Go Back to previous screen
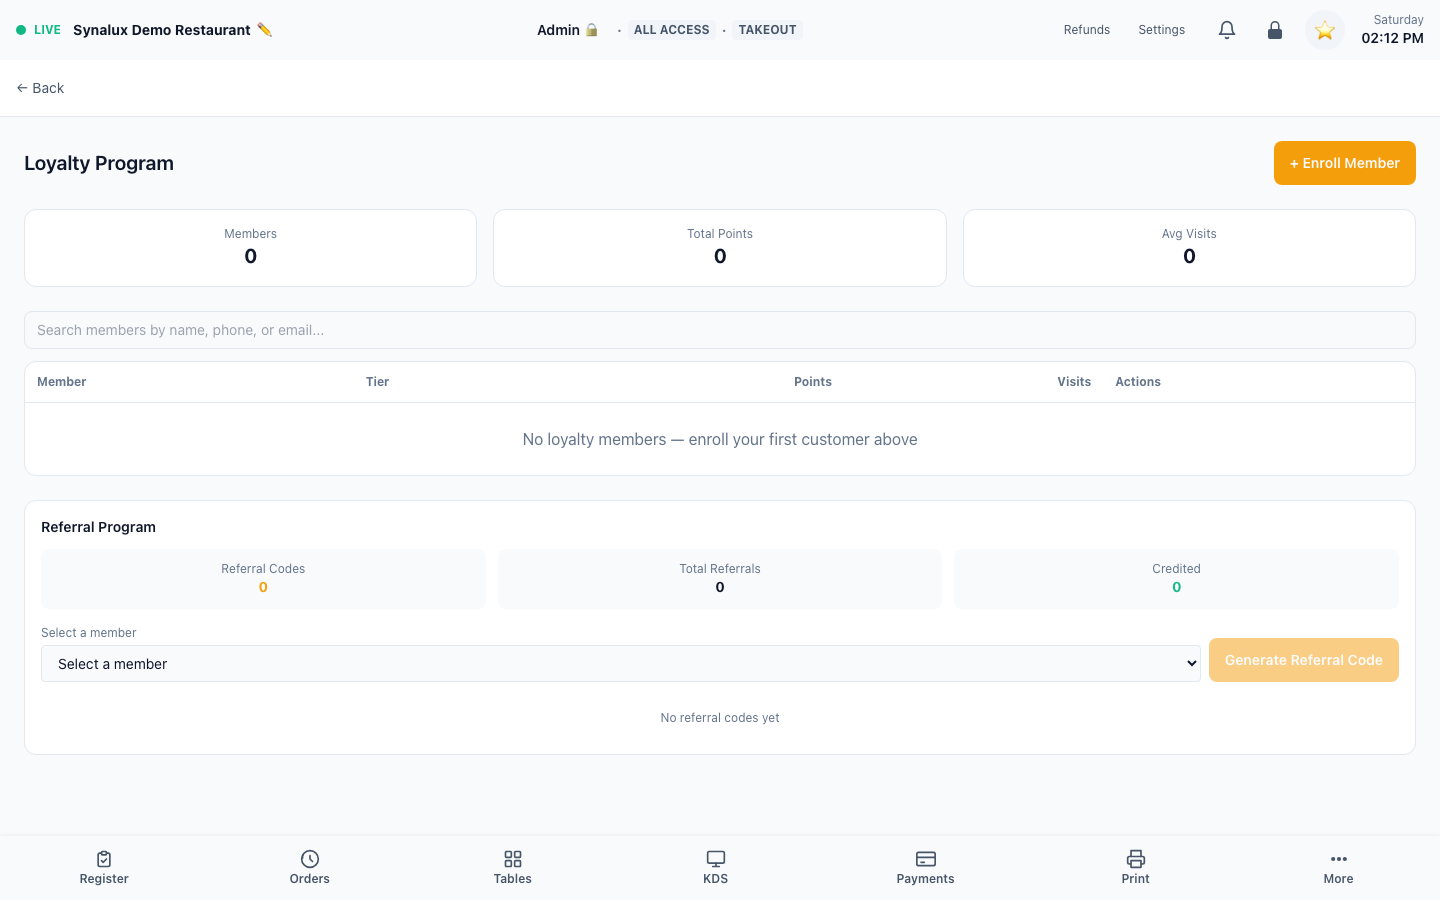This screenshot has height=900, width=1440. (x=40, y=88)
